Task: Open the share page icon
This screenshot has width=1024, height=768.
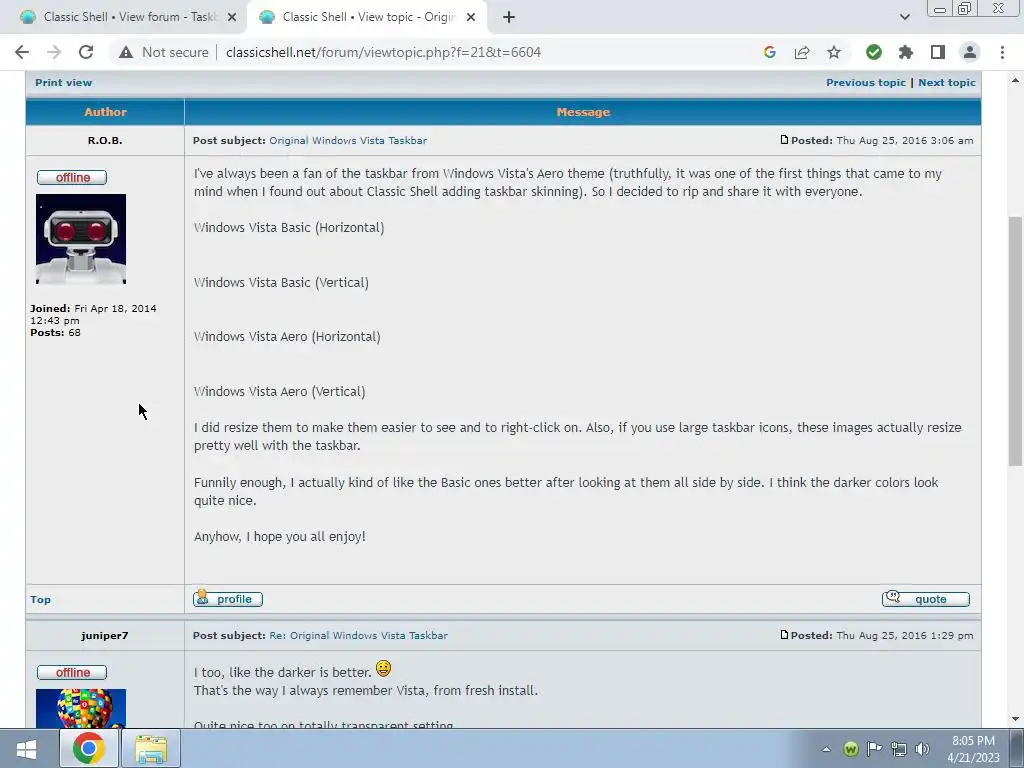Action: 802,52
